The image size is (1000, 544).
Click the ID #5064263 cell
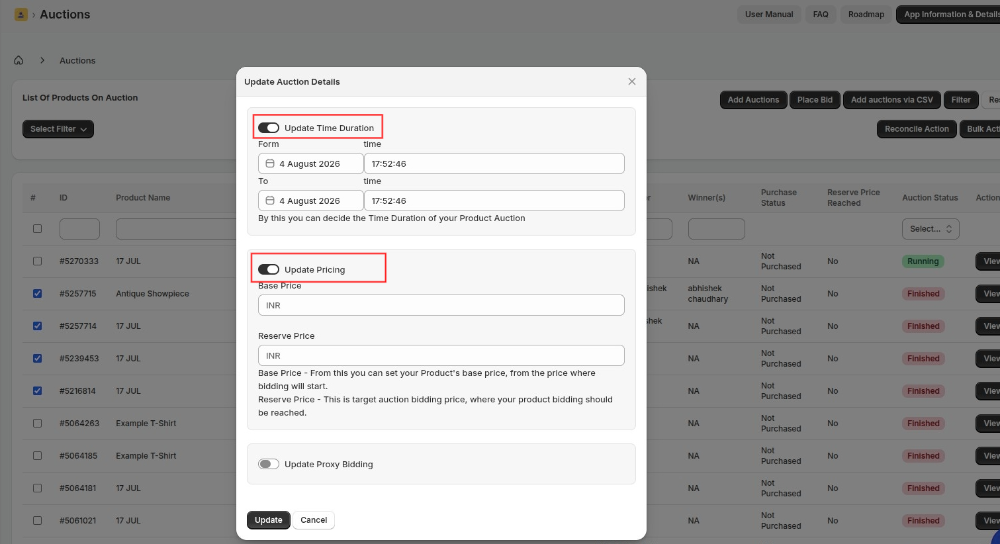tap(79, 423)
